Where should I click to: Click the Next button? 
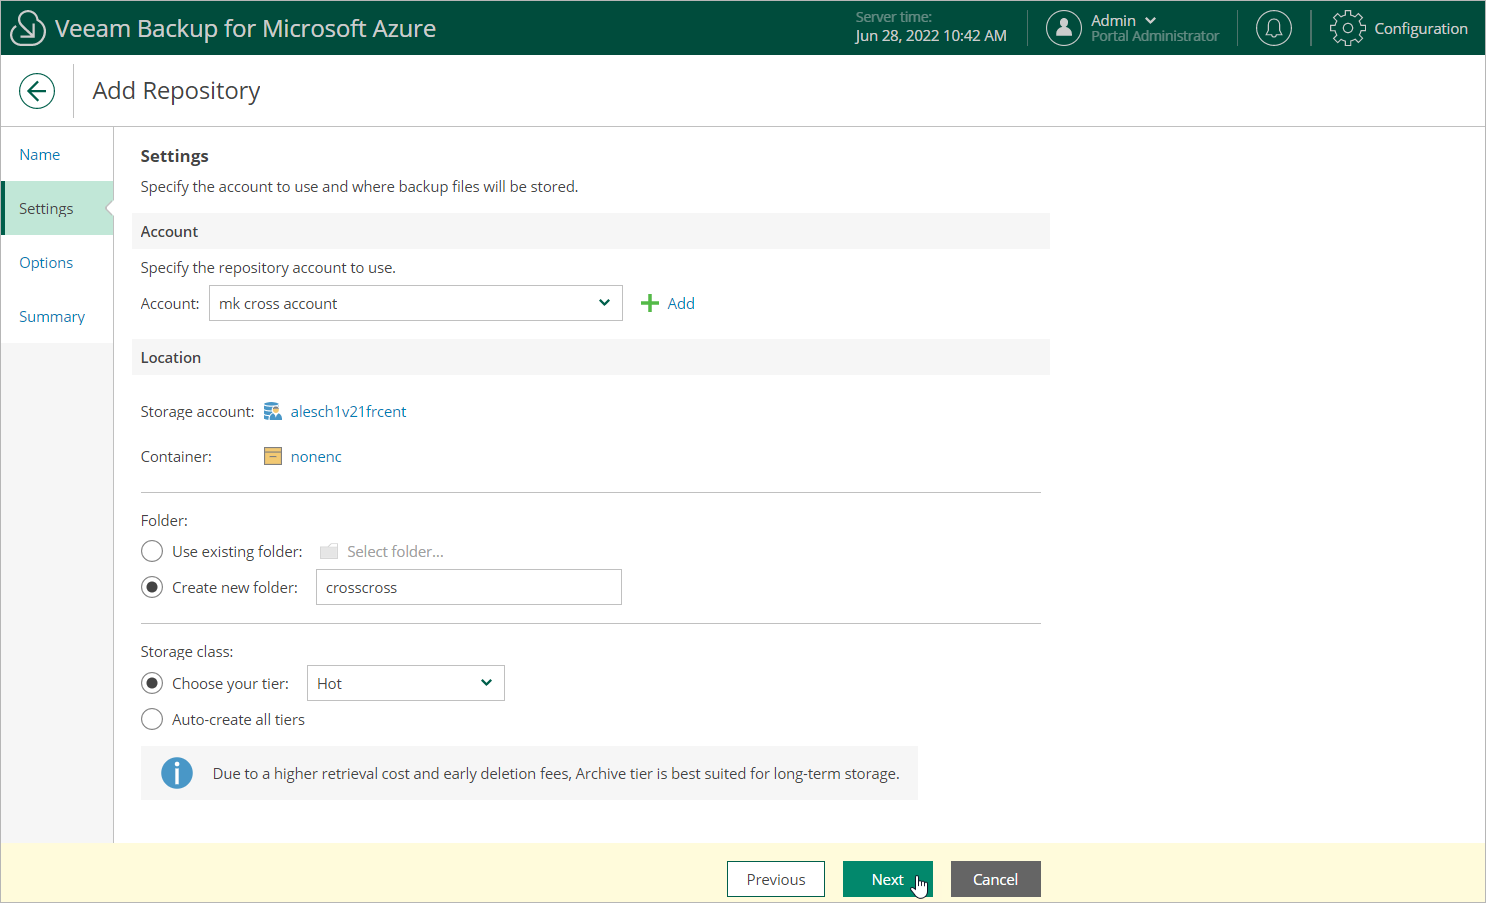coord(888,879)
